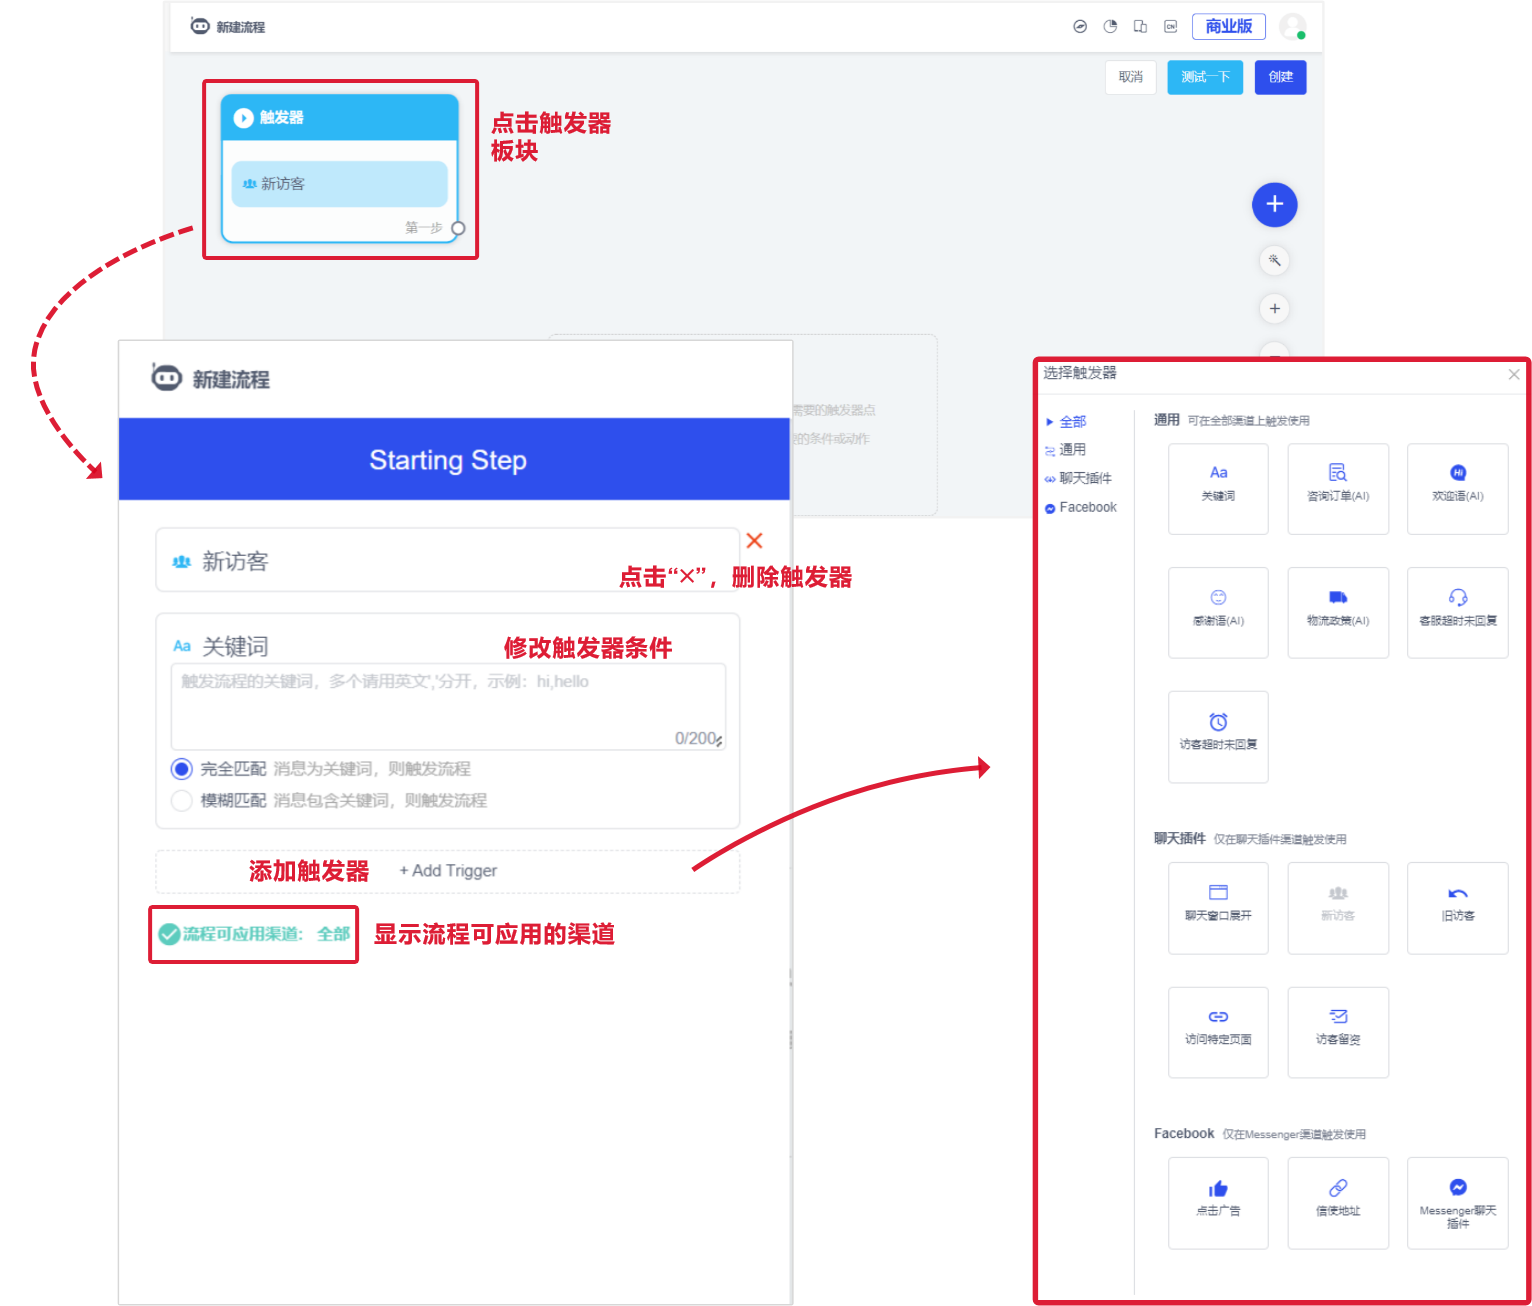
Task: Select the 关键词 keyword trigger card
Action: click(x=1218, y=489)
